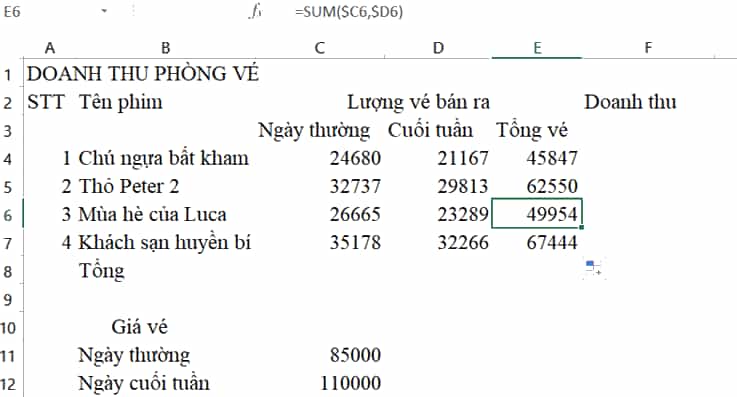The width and height of the screenshot is (737, 397).
Task: Click STT number 3 in row 6
Action: tap(66, 215)
